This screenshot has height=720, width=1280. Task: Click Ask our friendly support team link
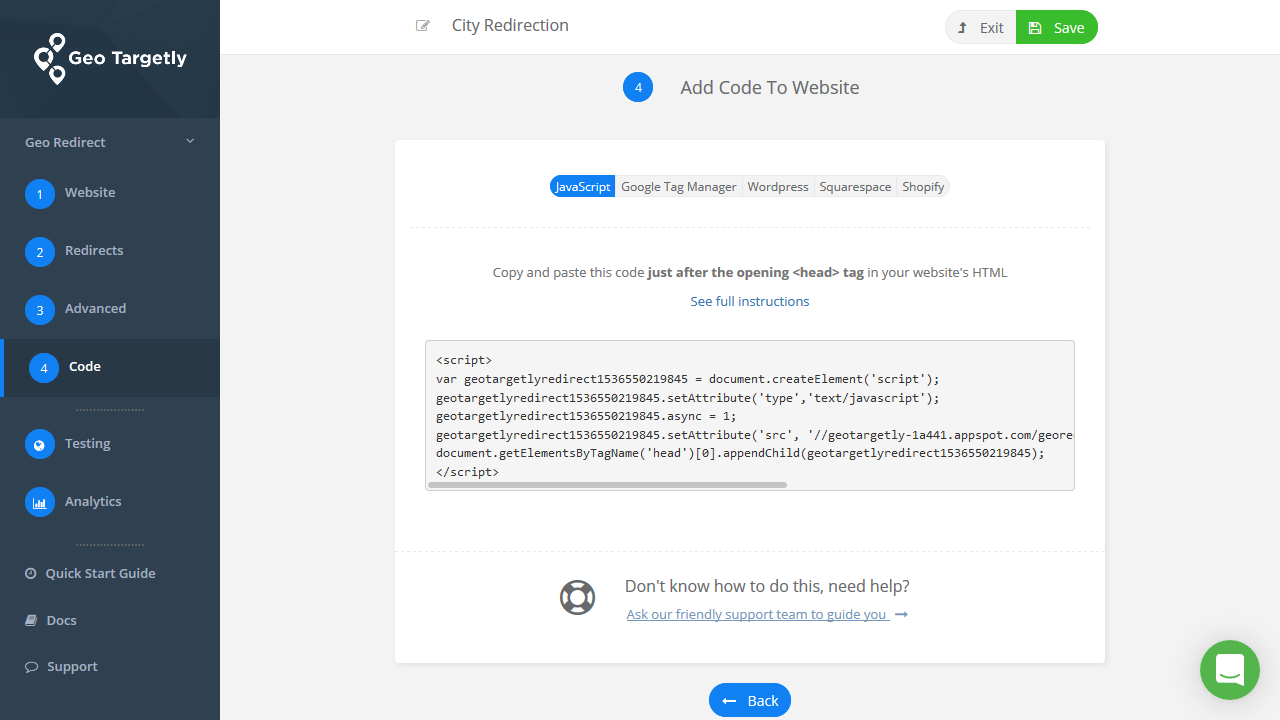767,614
